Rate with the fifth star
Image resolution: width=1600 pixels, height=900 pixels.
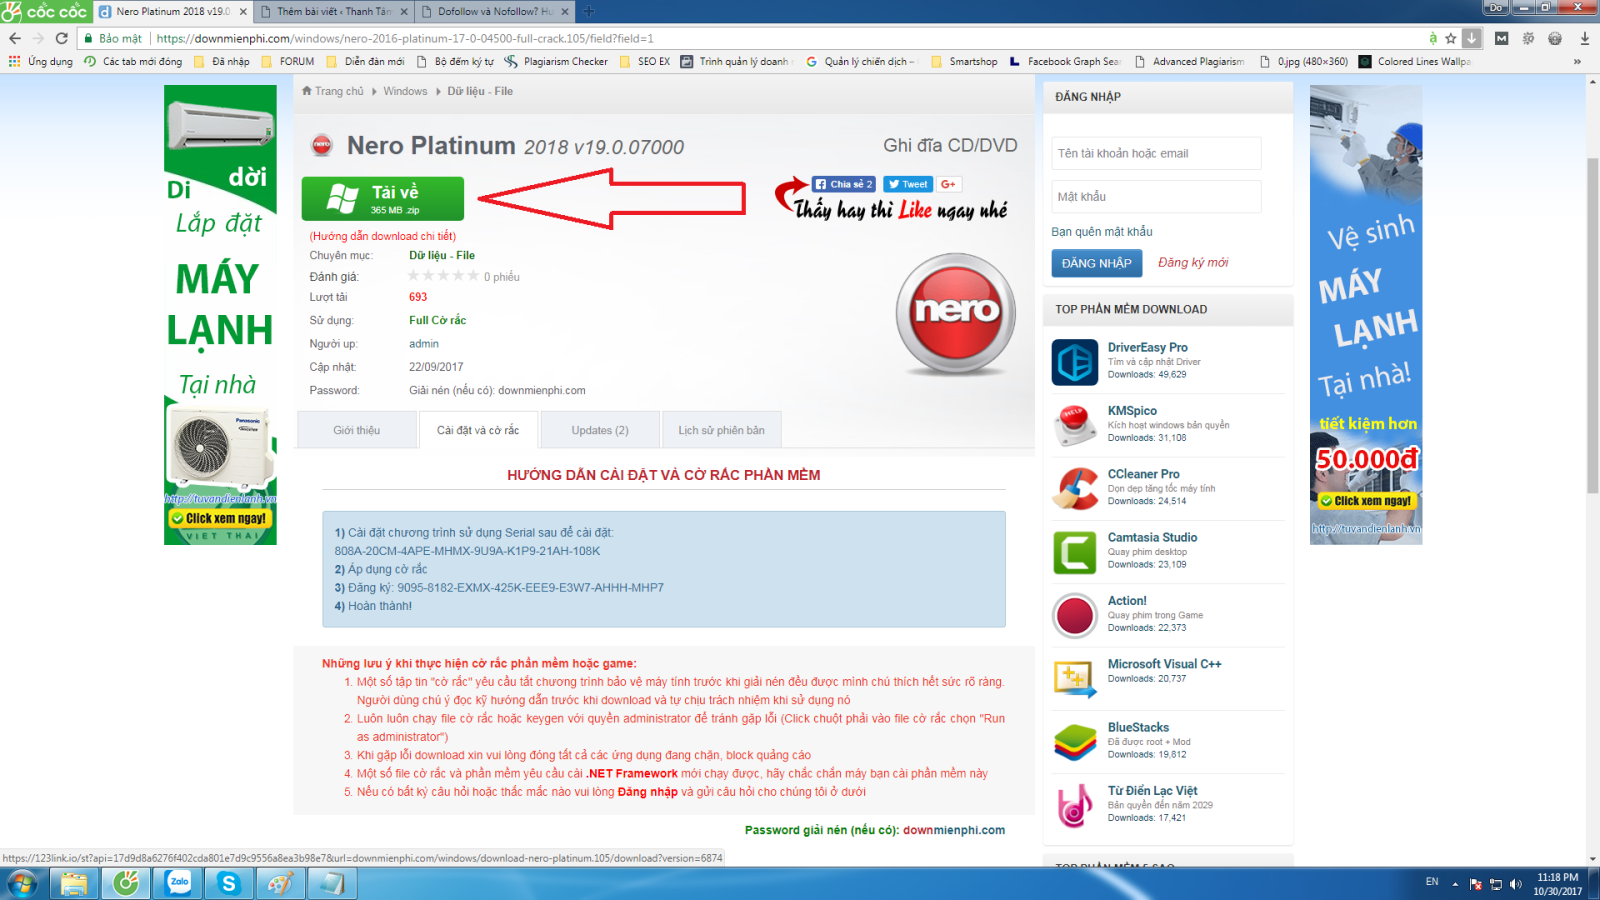coord(473,276)
